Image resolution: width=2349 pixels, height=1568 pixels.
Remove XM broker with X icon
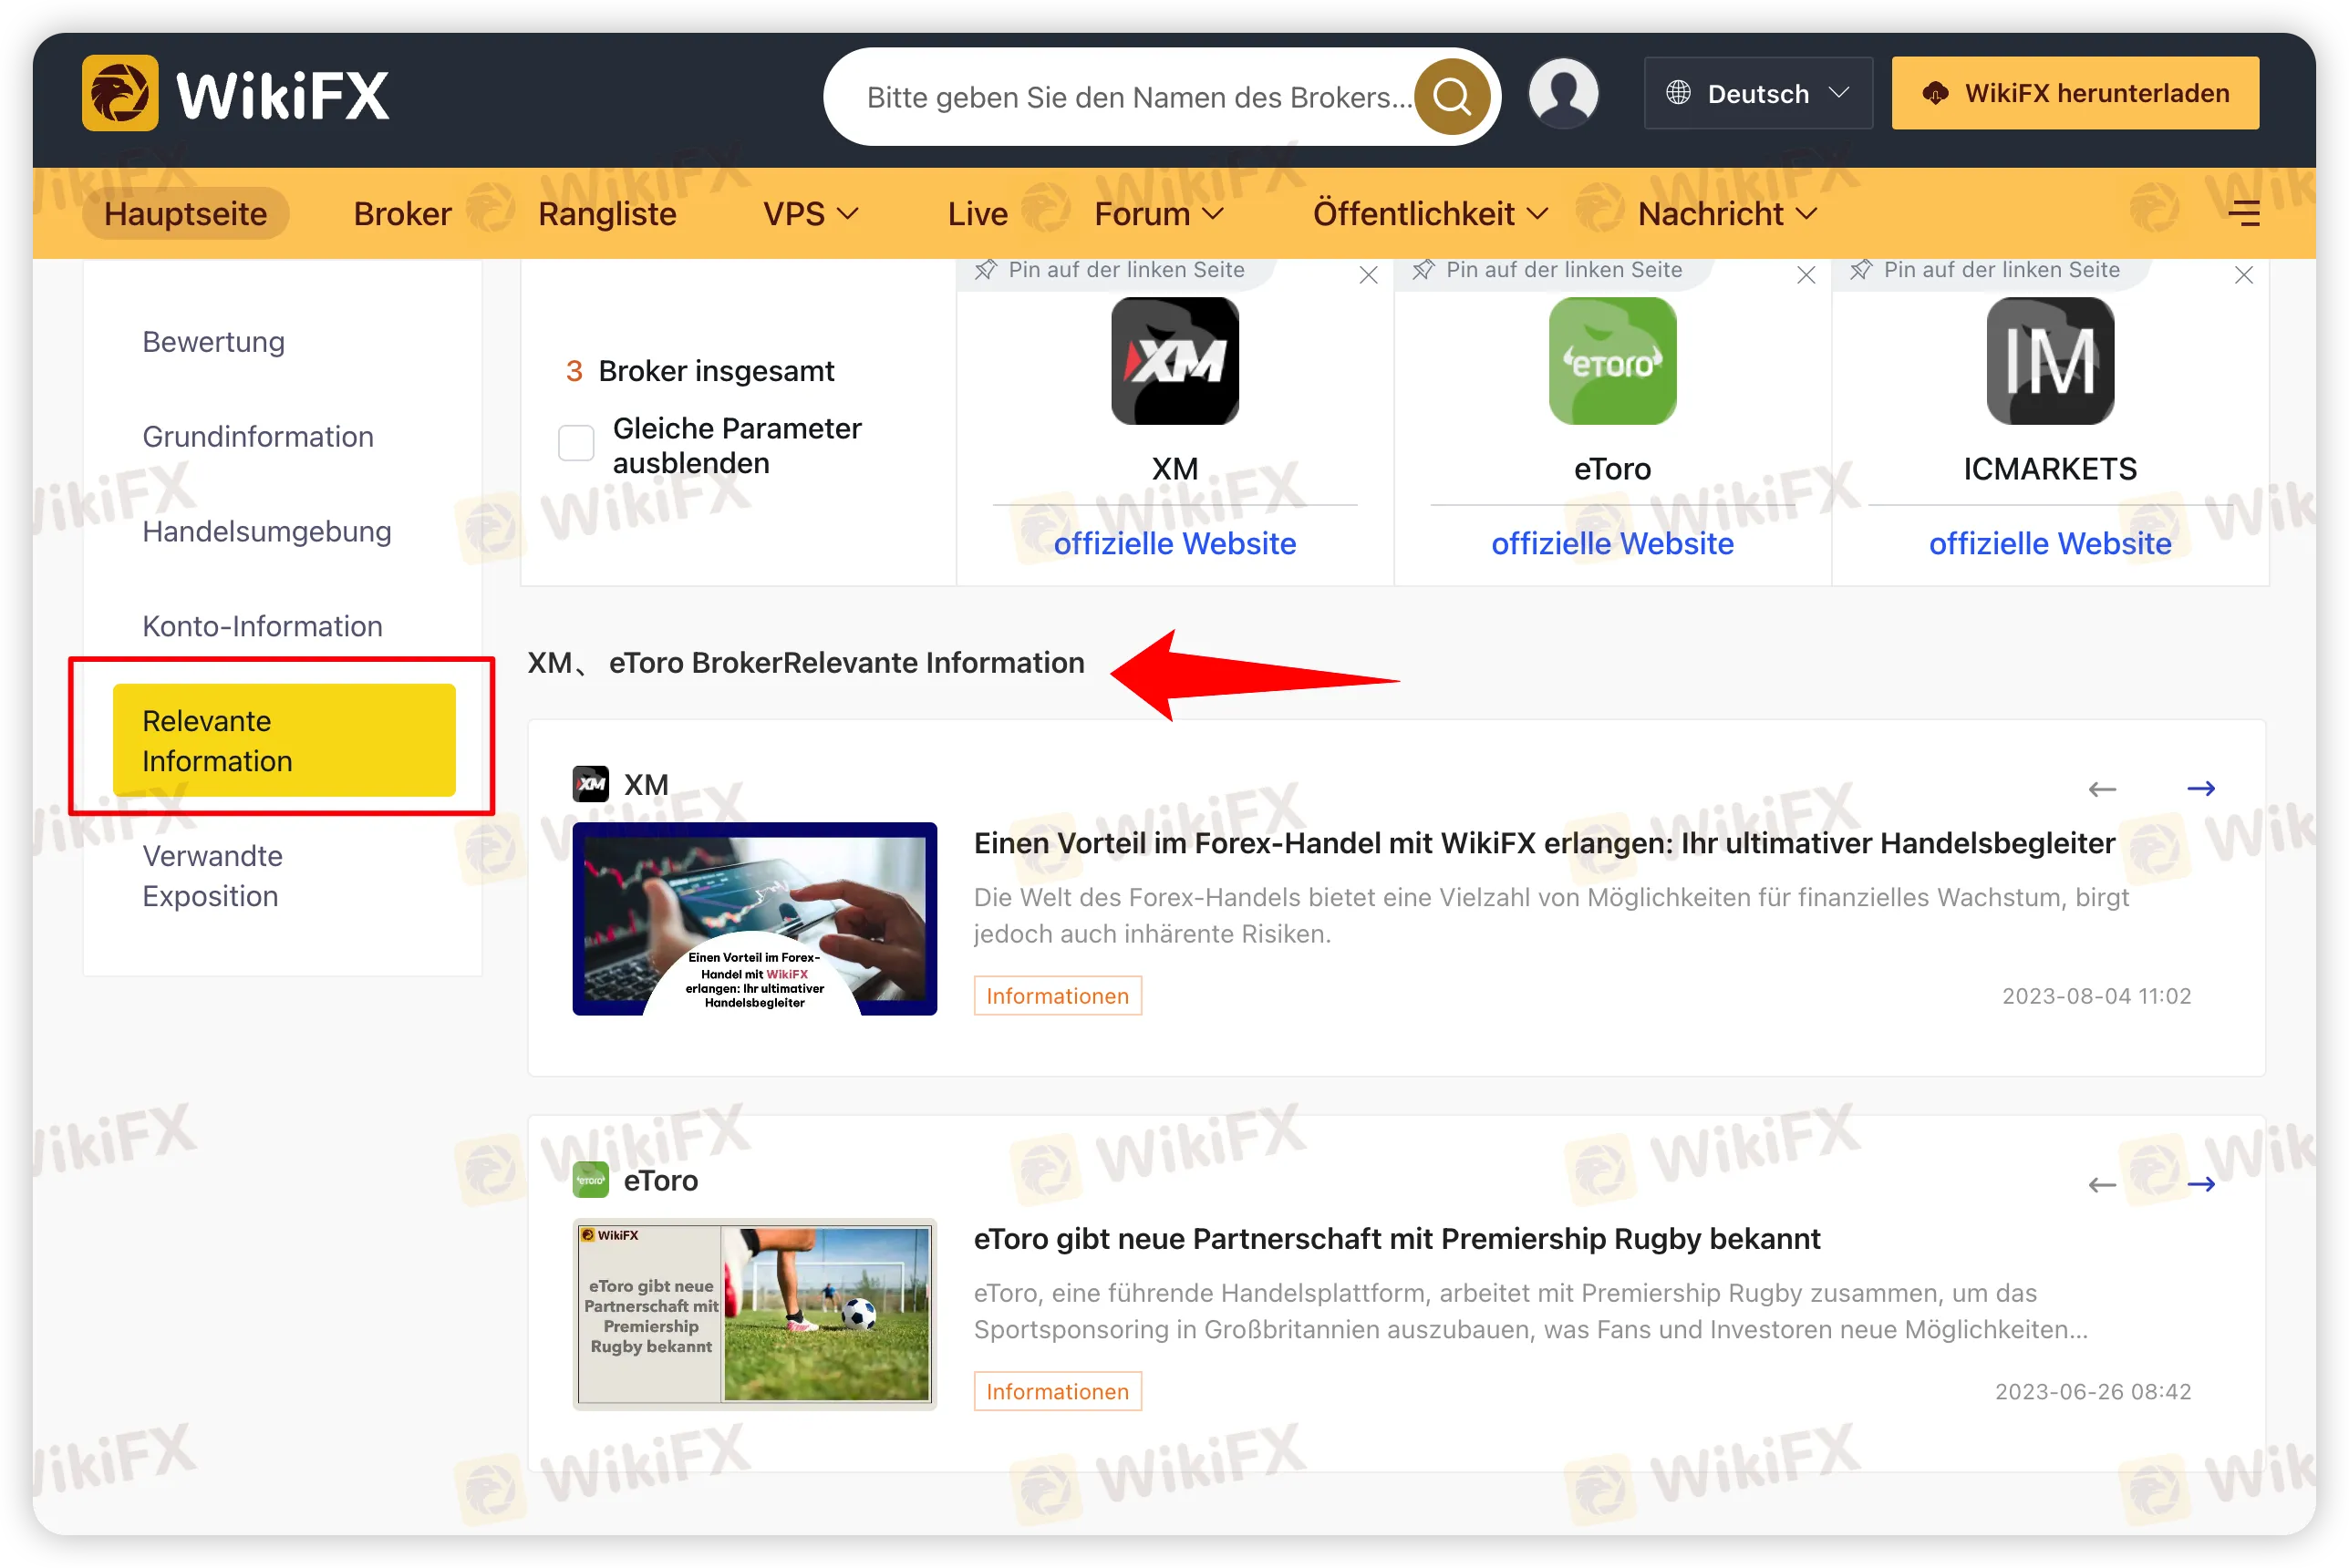point(1368,275)
